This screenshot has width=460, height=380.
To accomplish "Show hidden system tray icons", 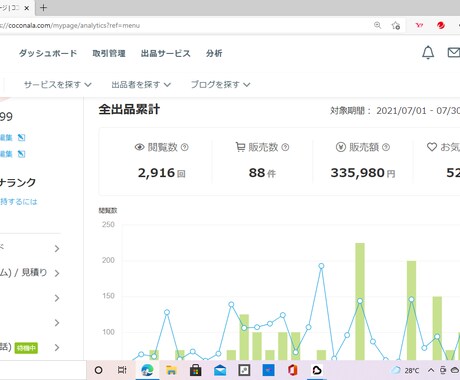I will coord(431,370).
